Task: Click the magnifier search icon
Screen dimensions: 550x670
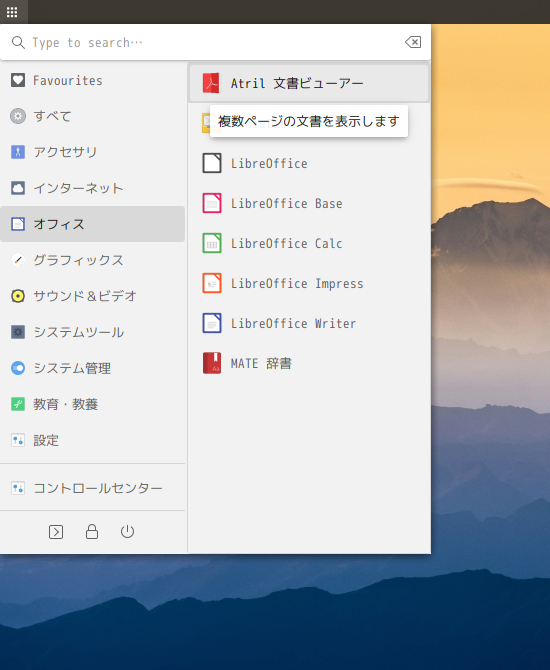Action: [18, 42]
